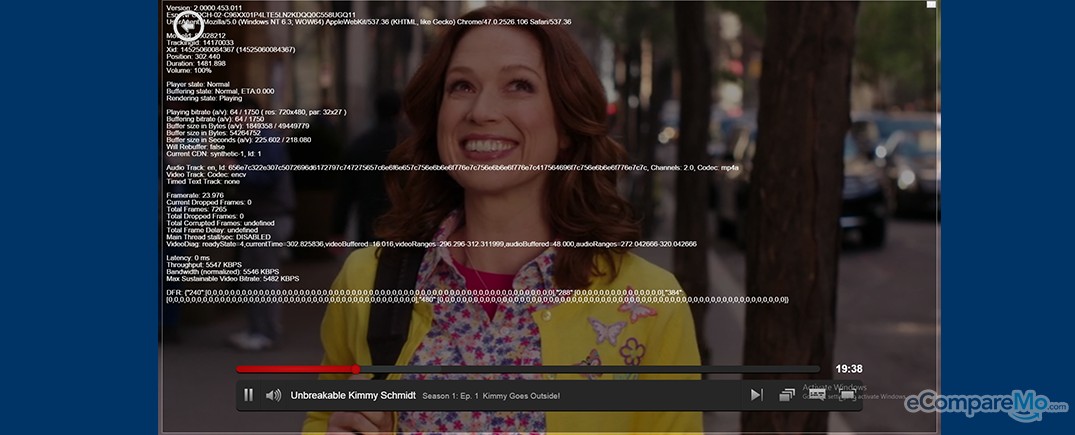The image size is (1075, 435).
Task: Select the 'Xid' identifier line
Action: pyautogui.click(x=230, y=49)
